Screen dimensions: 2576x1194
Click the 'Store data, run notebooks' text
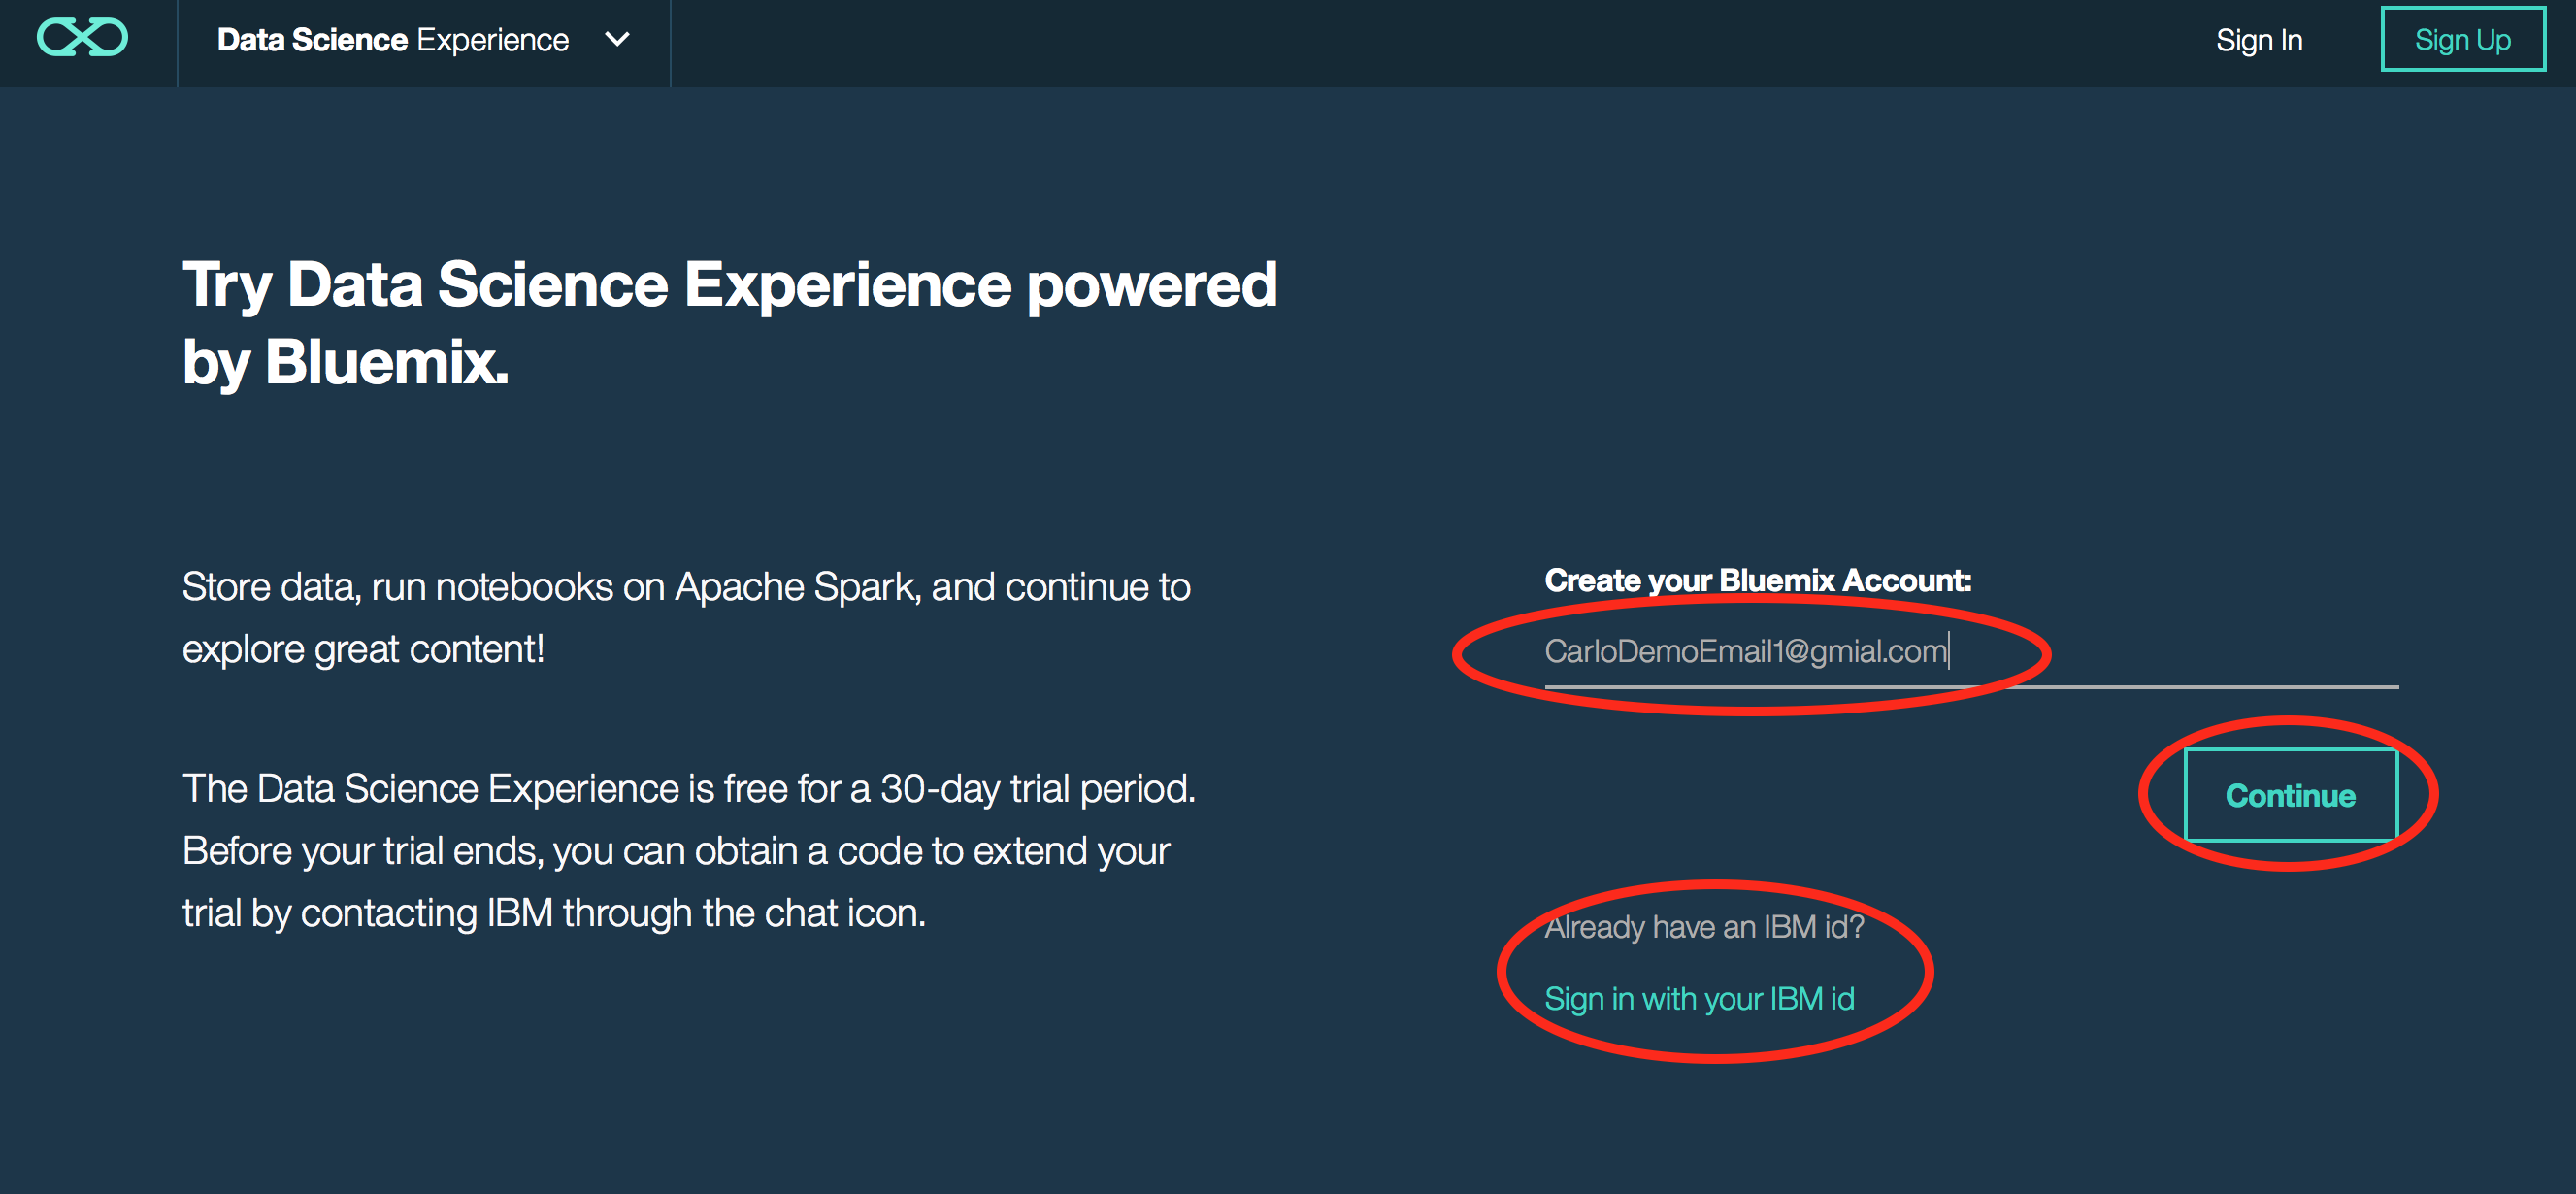(397, 587)
